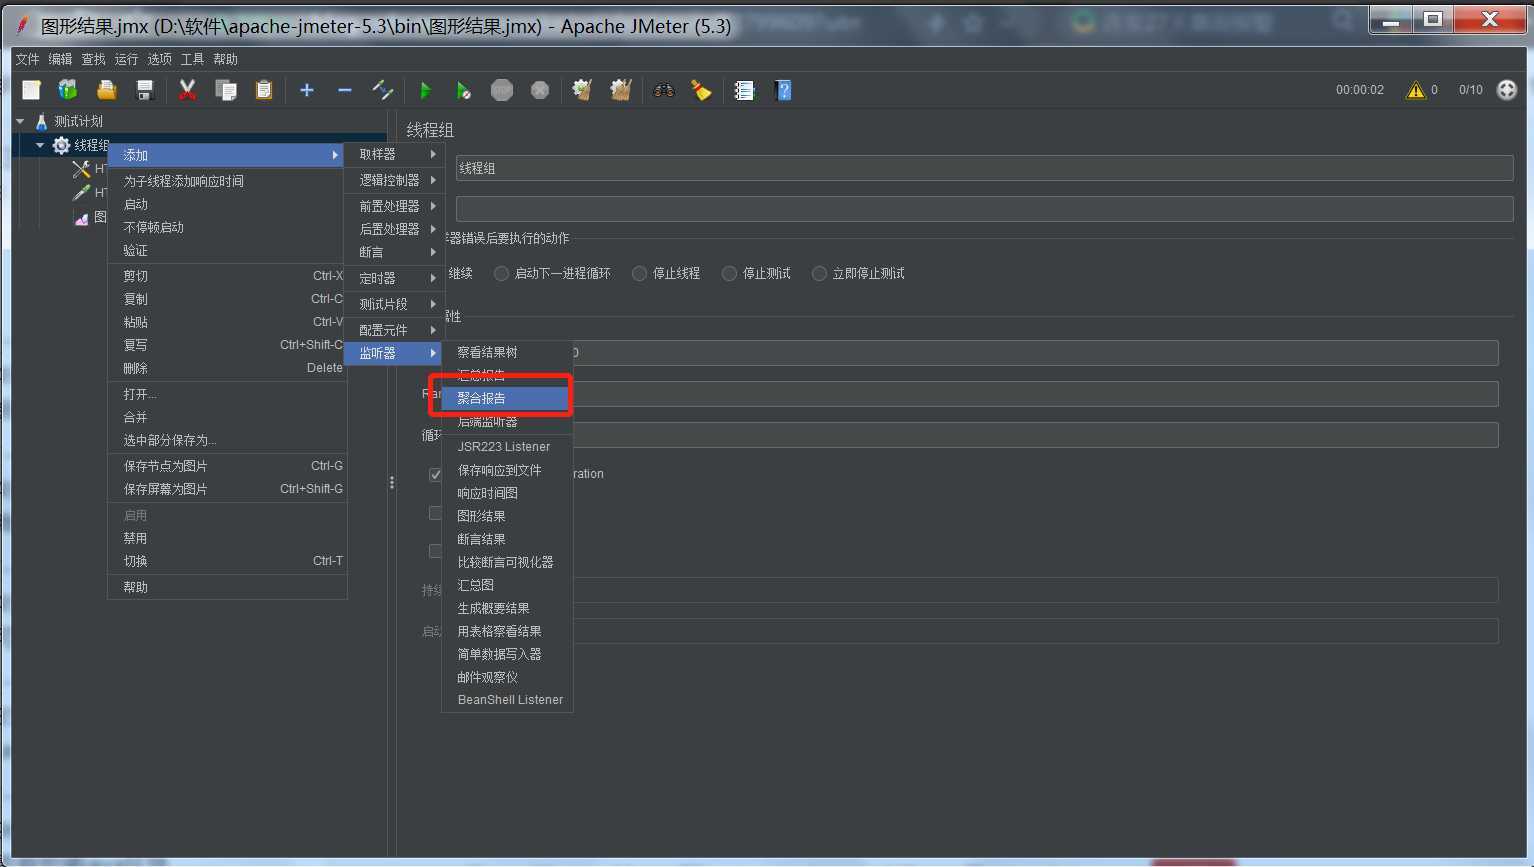Click the Reset Search icon

coord(702,90)
